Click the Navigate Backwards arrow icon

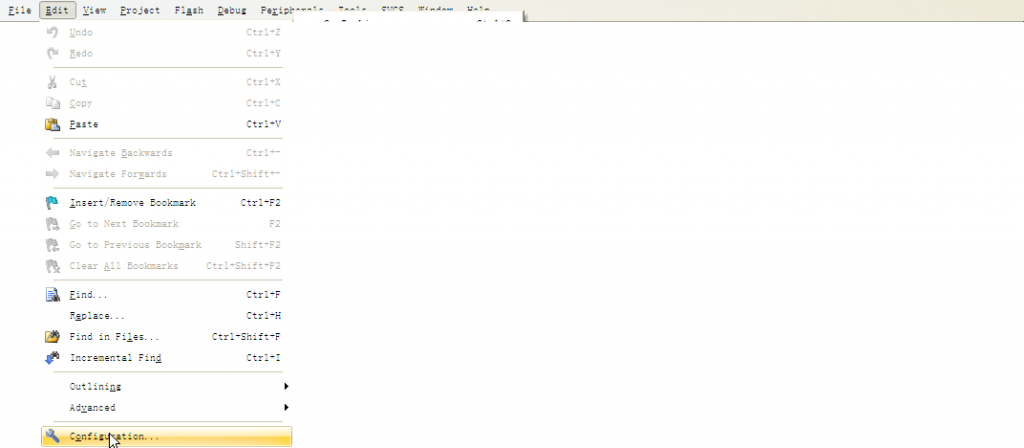tap(53, 153)
